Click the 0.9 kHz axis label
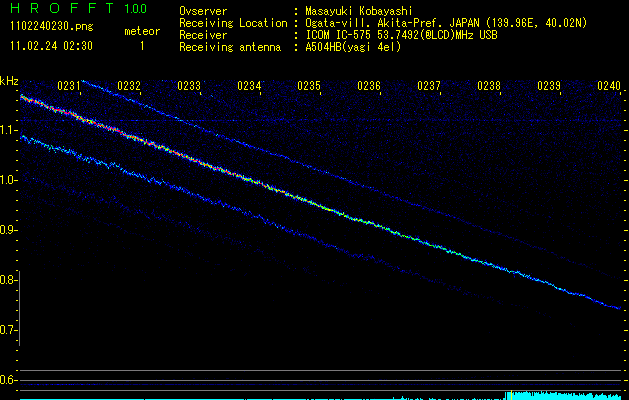 7,230
